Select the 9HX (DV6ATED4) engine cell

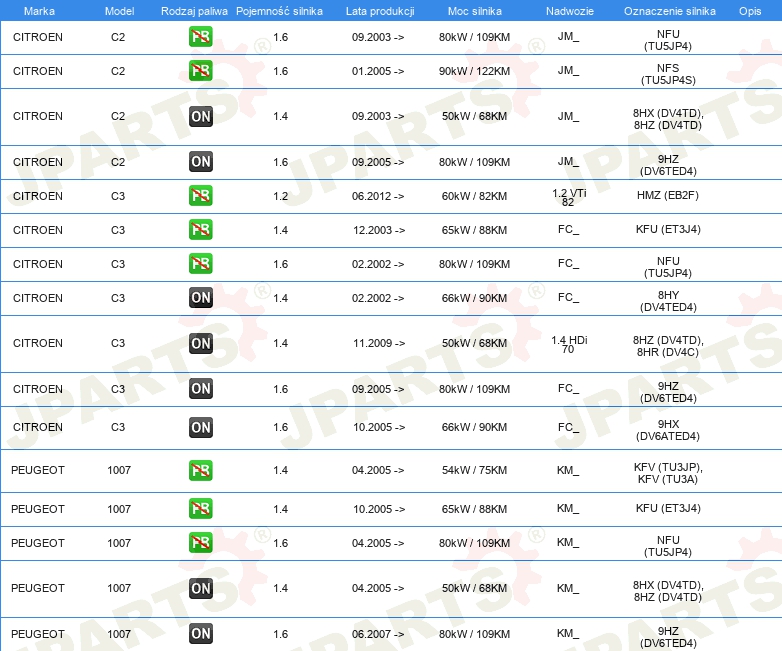tap(668, 430)
